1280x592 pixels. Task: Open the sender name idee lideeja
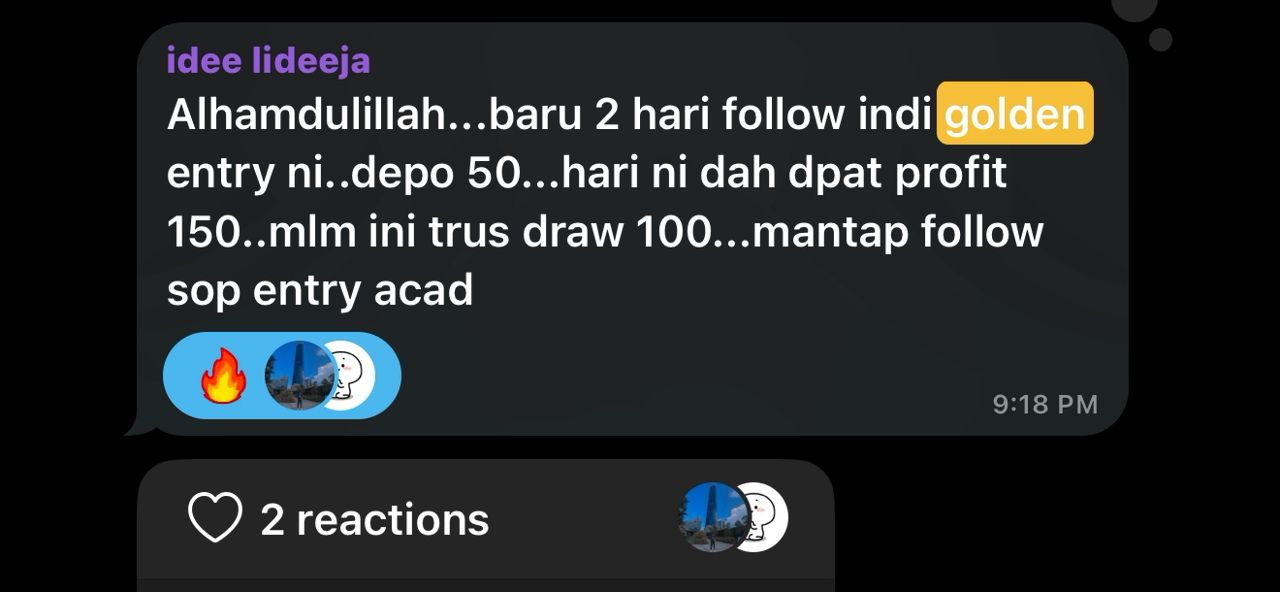click(x=269, y=61)
